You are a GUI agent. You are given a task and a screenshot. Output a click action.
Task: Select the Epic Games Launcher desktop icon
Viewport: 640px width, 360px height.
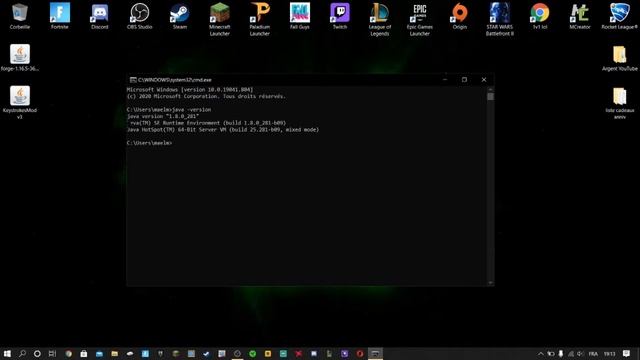tap(420, 19)
